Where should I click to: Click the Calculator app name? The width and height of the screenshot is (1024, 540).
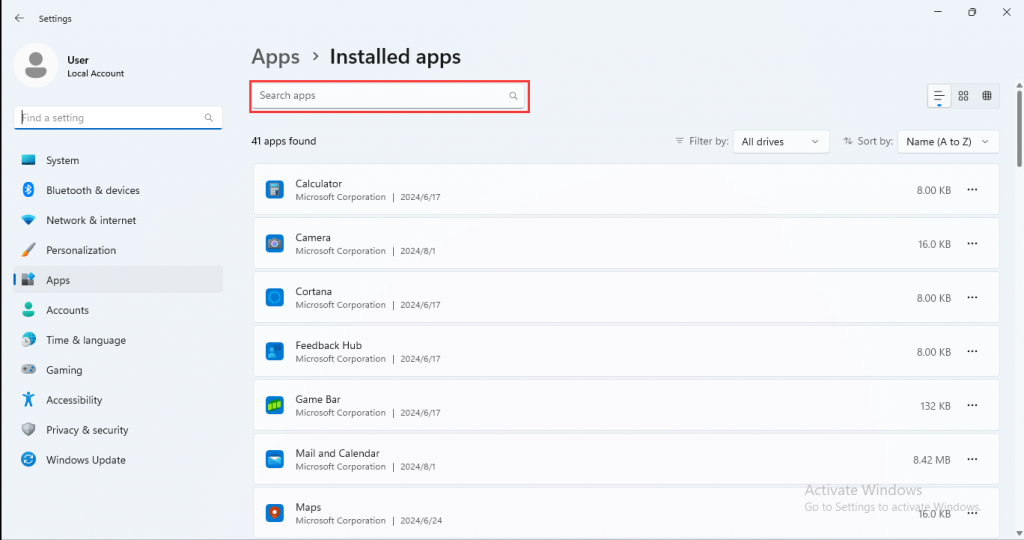[x=319, y=183]
